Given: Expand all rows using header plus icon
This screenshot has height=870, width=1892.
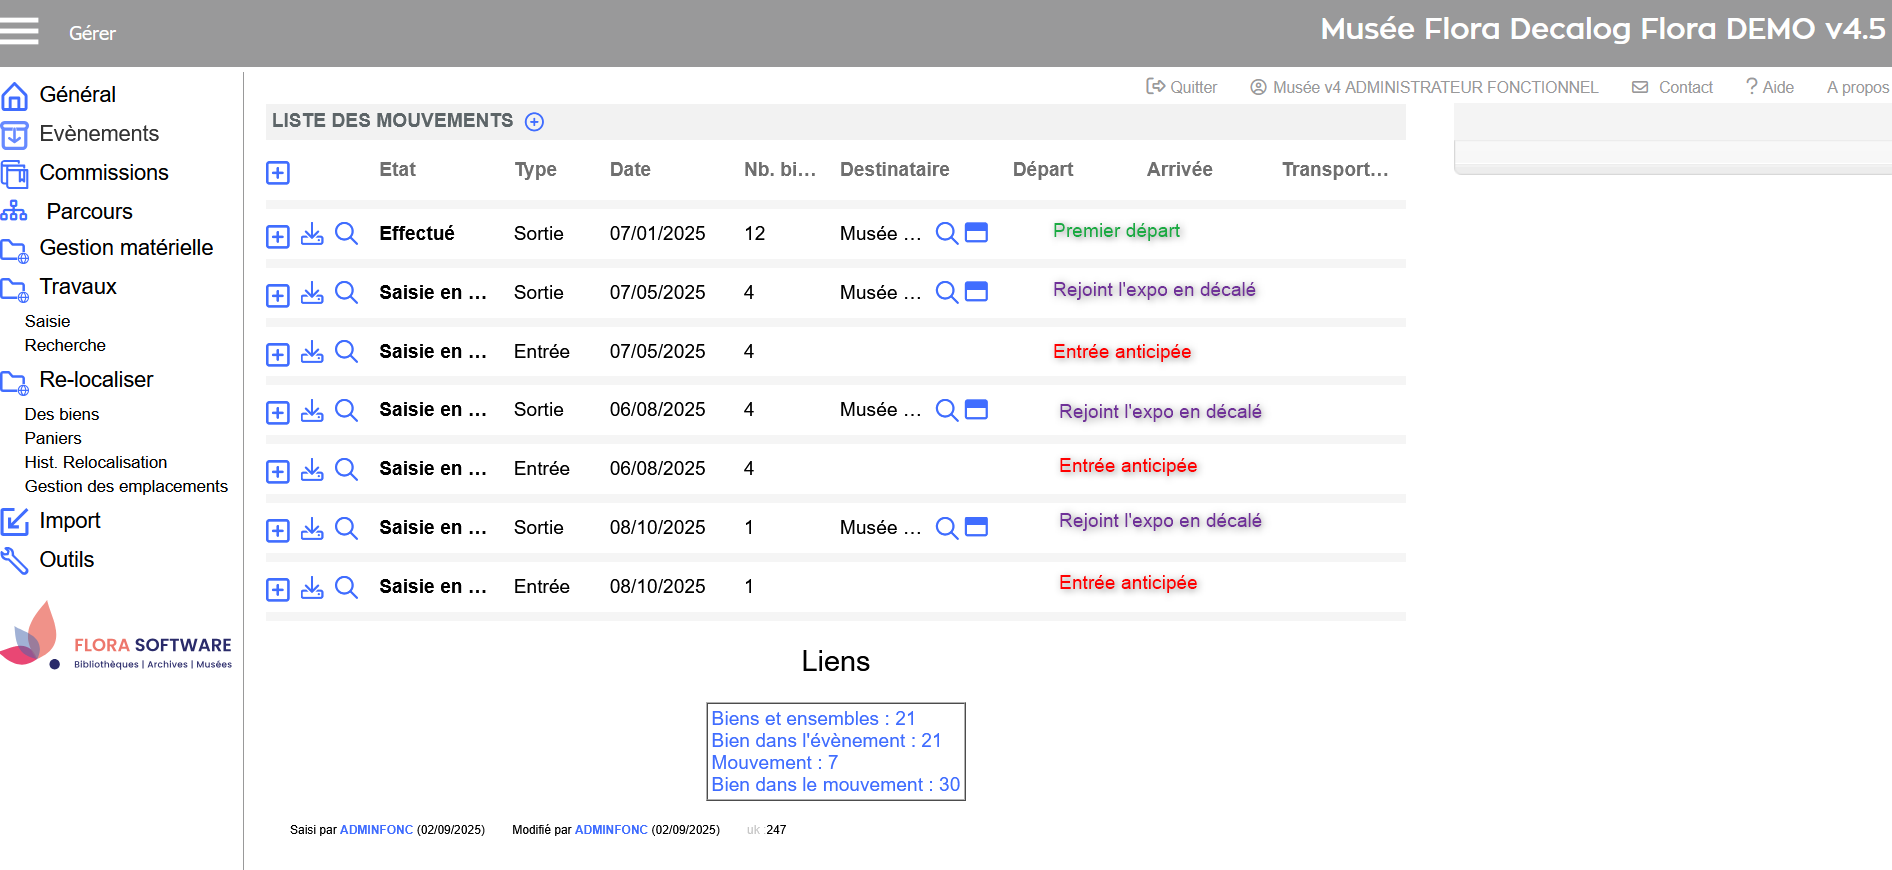Looking at the screenshot, I should tap(278, 173).
